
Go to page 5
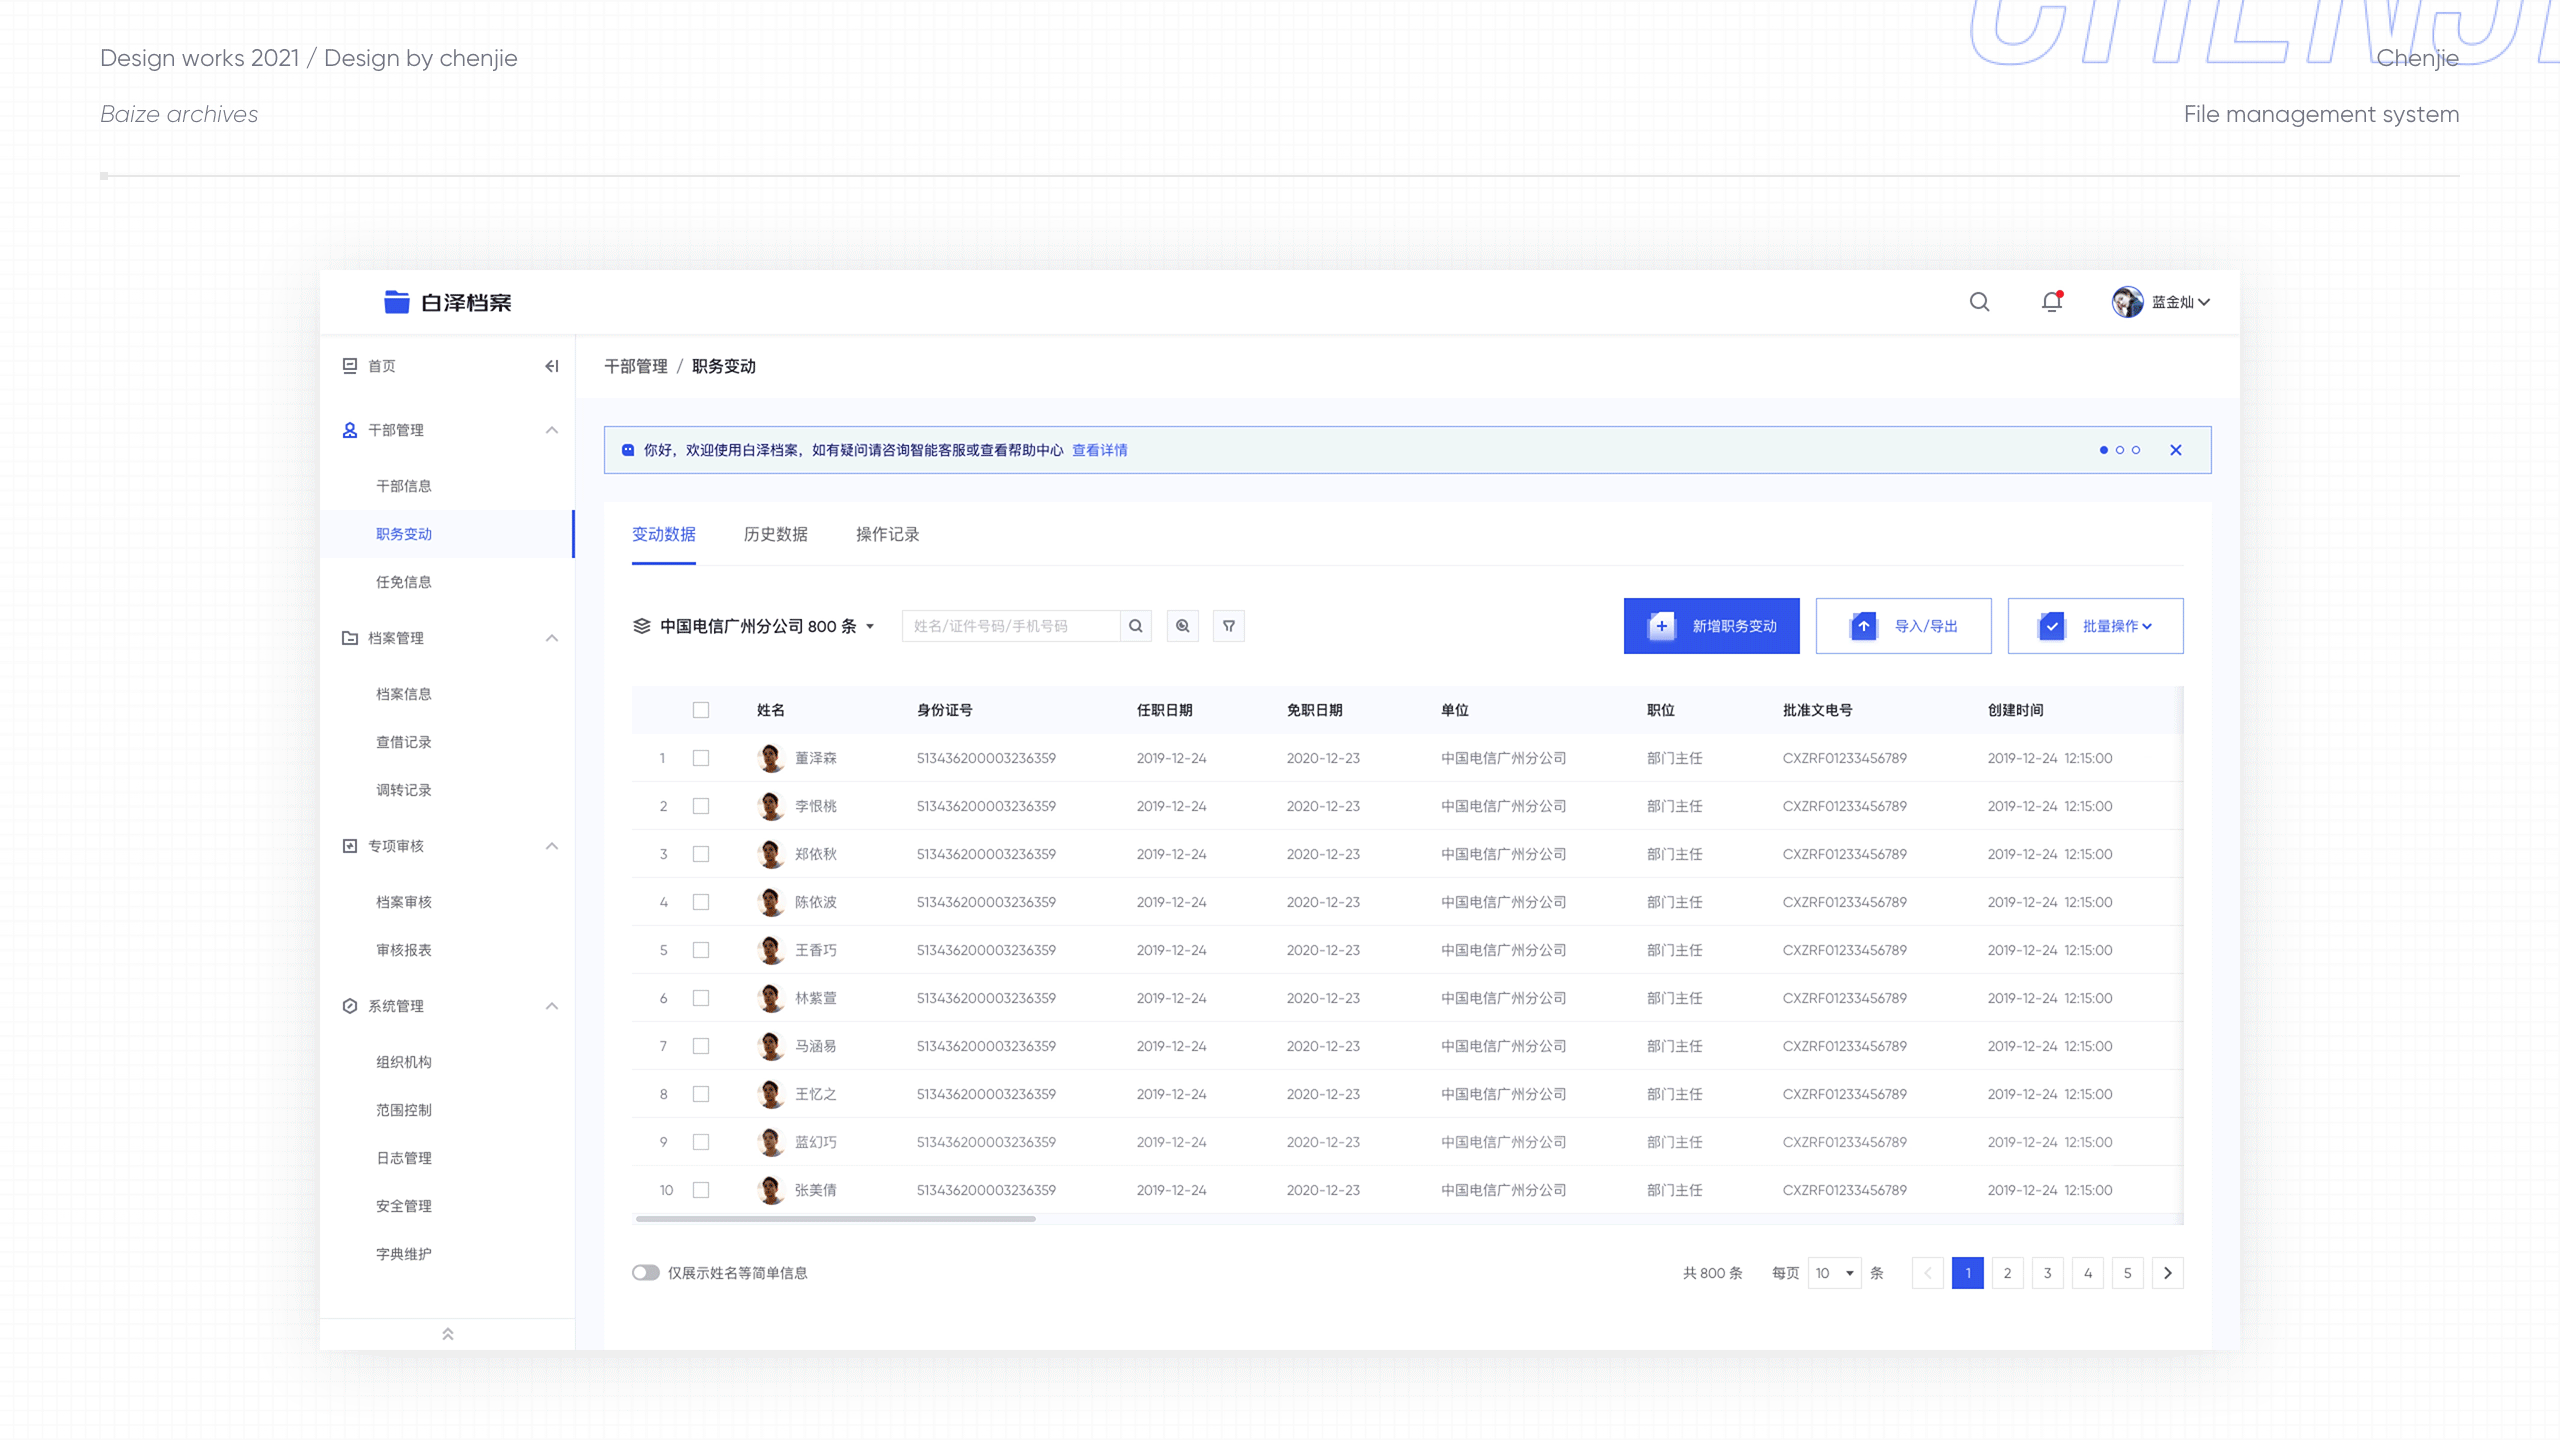point(2128,1273)
